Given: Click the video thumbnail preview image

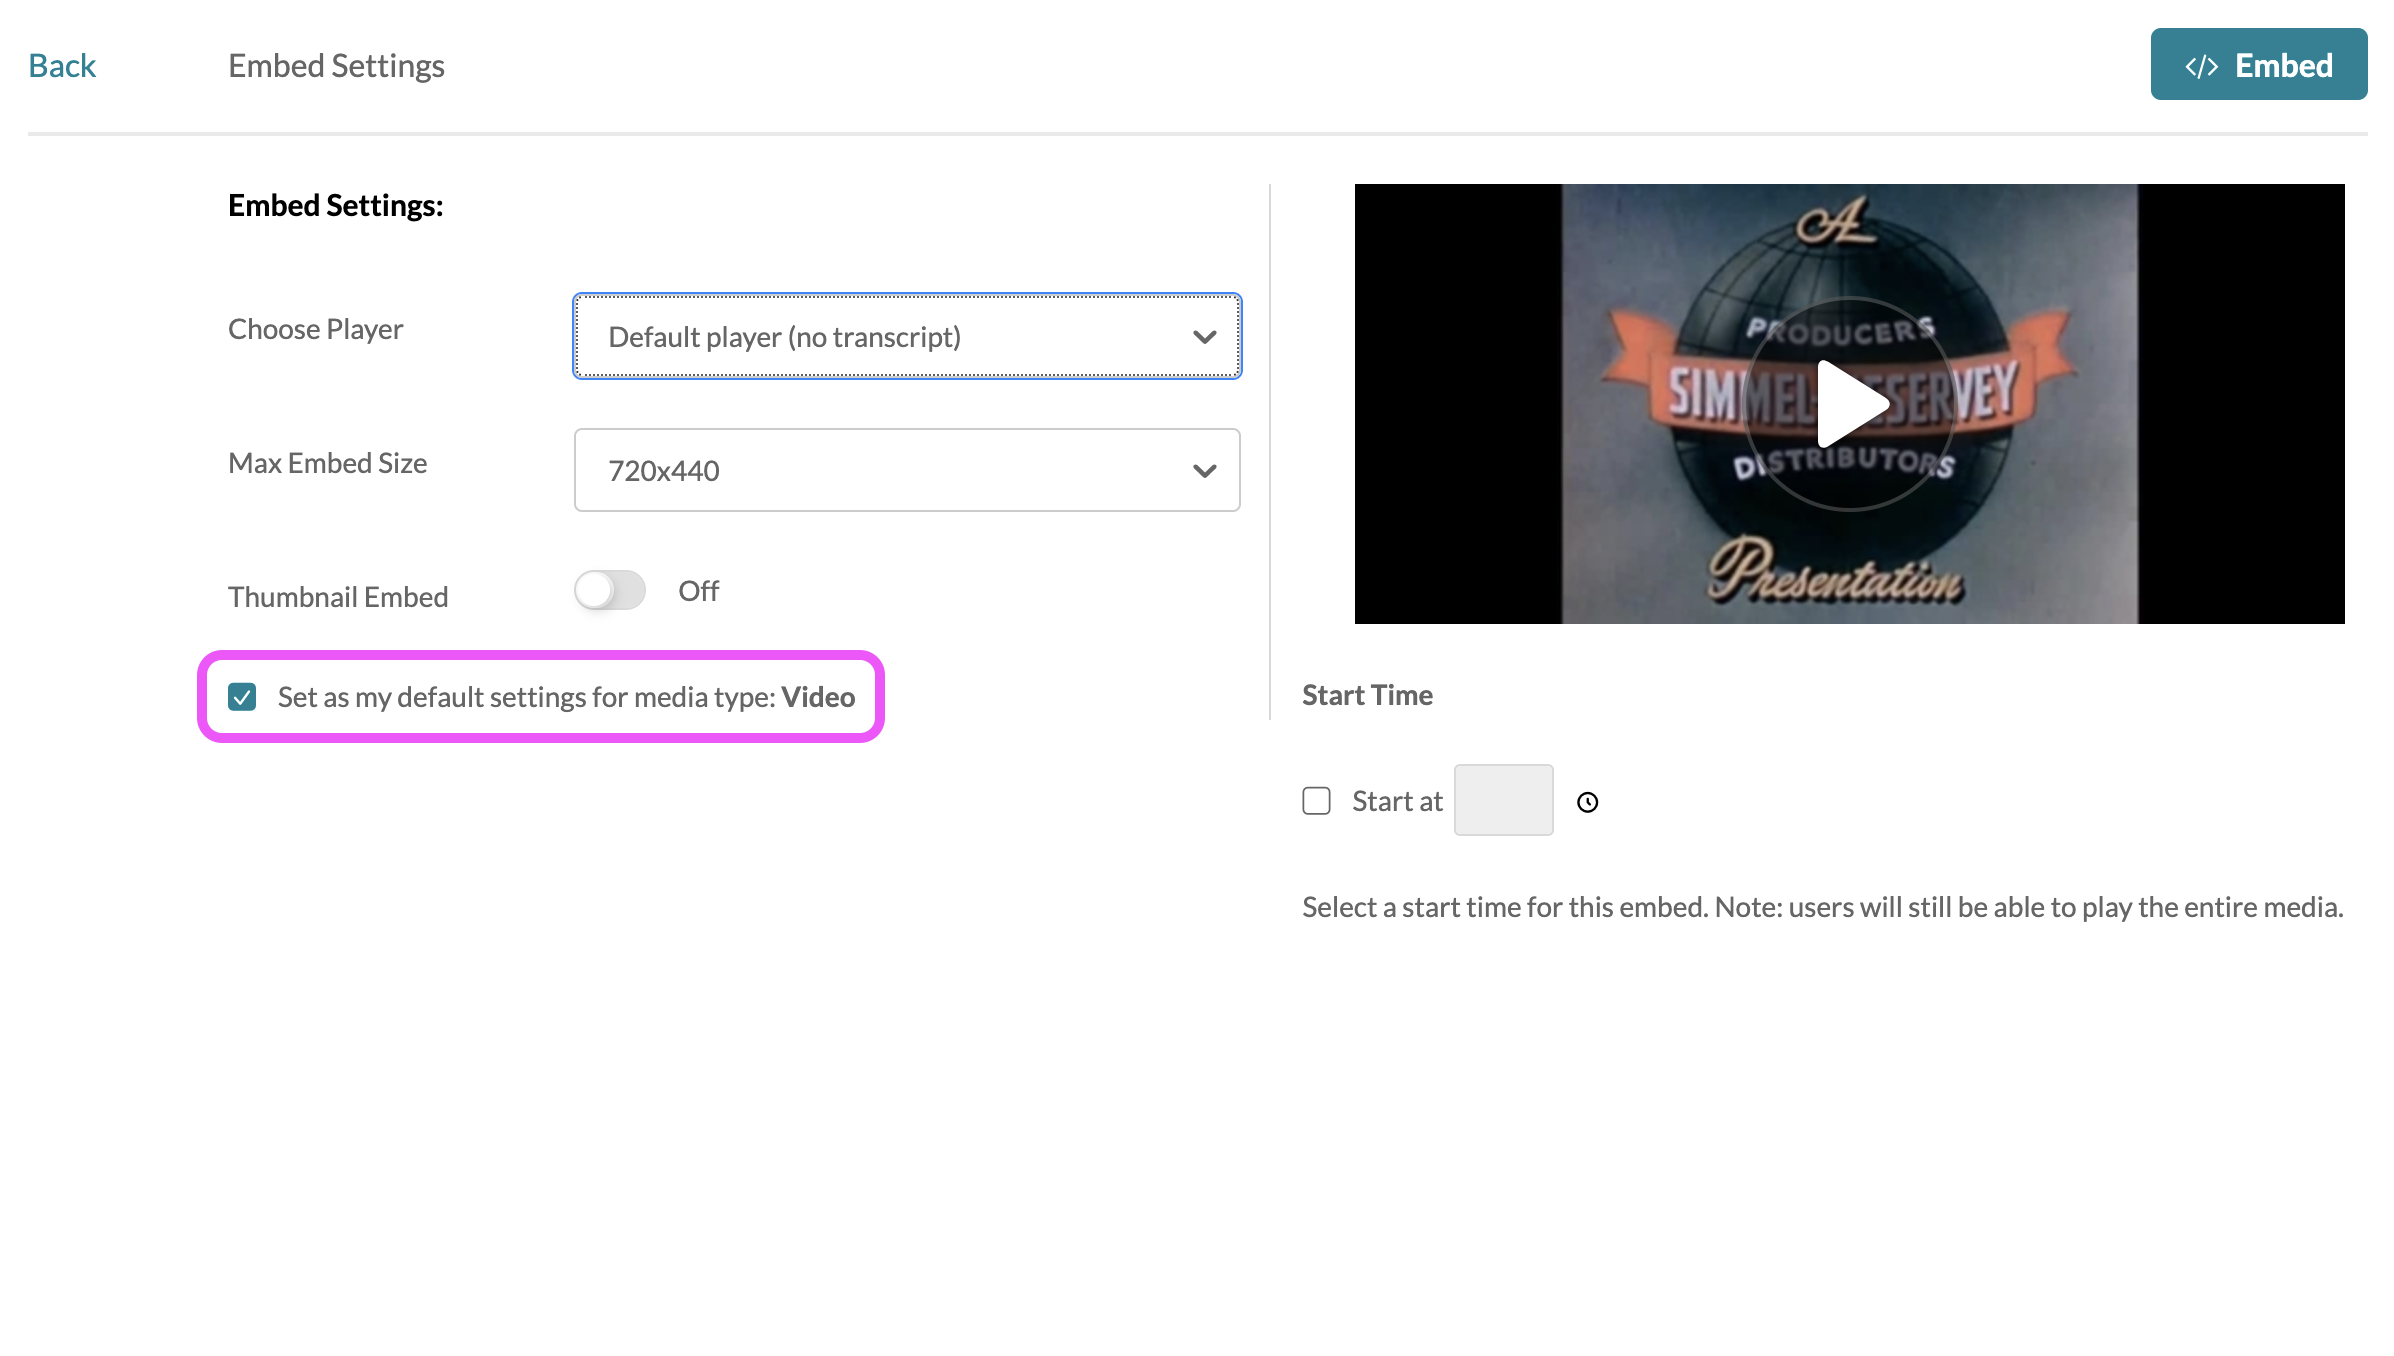Looking at the screenshot, I should click(x=1849, y=404).
